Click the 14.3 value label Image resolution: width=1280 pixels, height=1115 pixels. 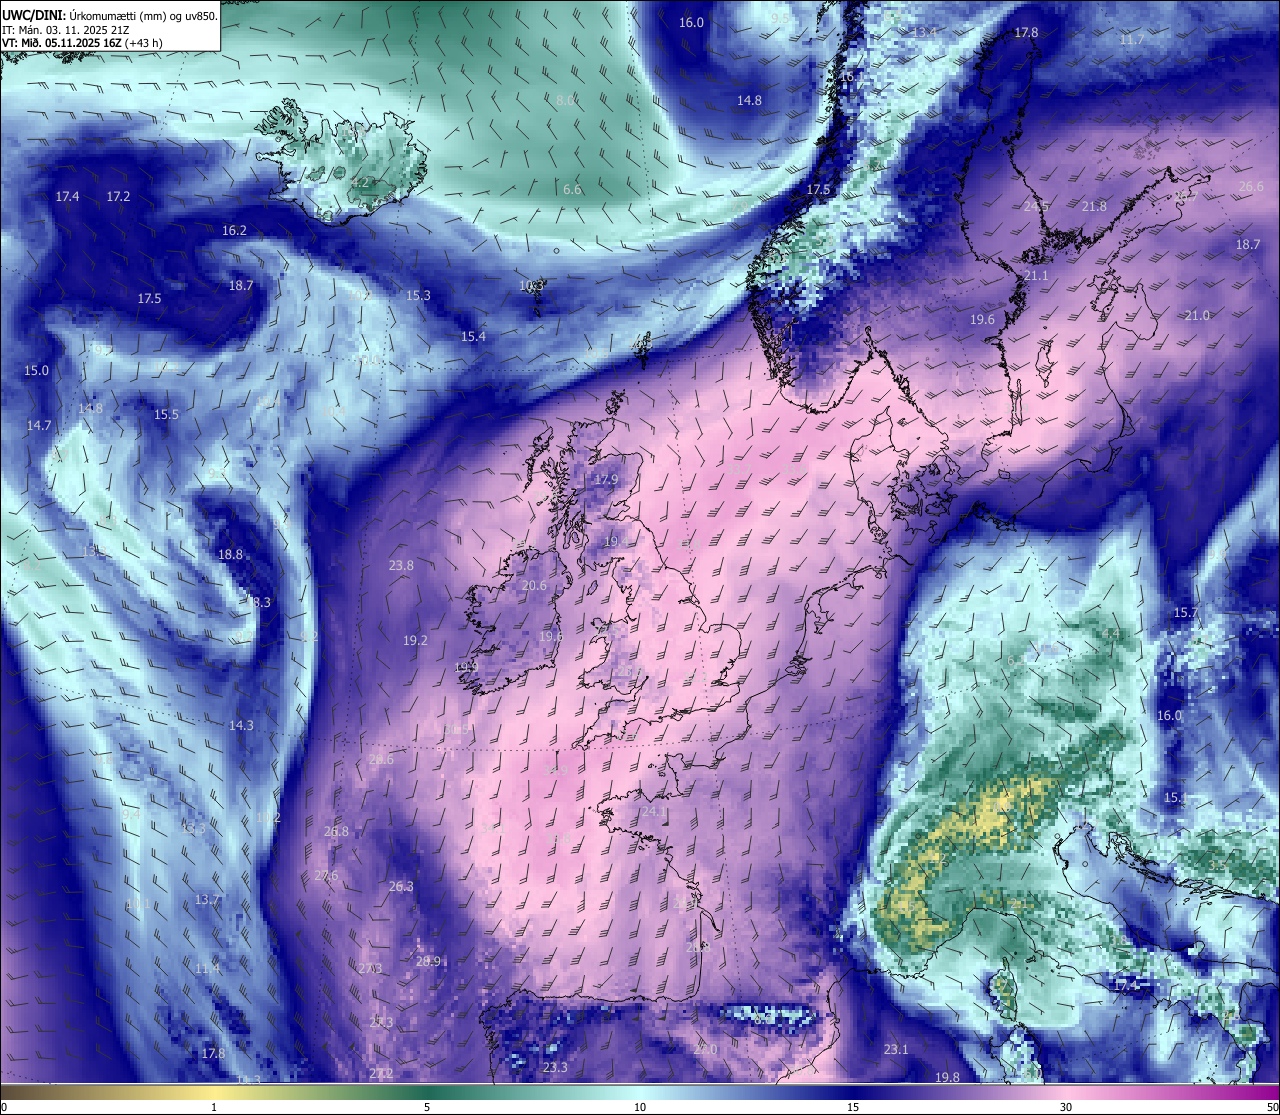tap(241, 725)
